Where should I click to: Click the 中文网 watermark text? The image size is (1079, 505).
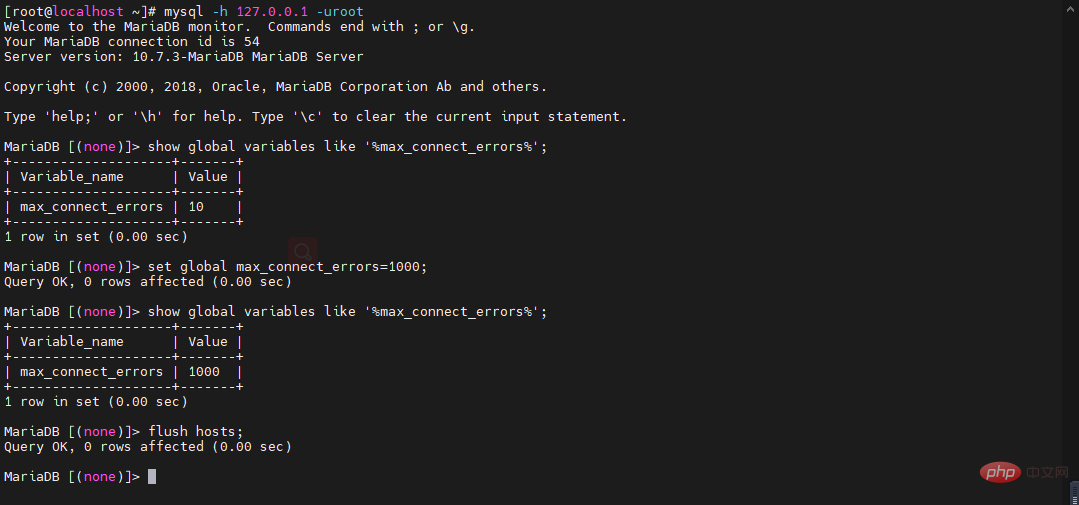point(1047,473)
